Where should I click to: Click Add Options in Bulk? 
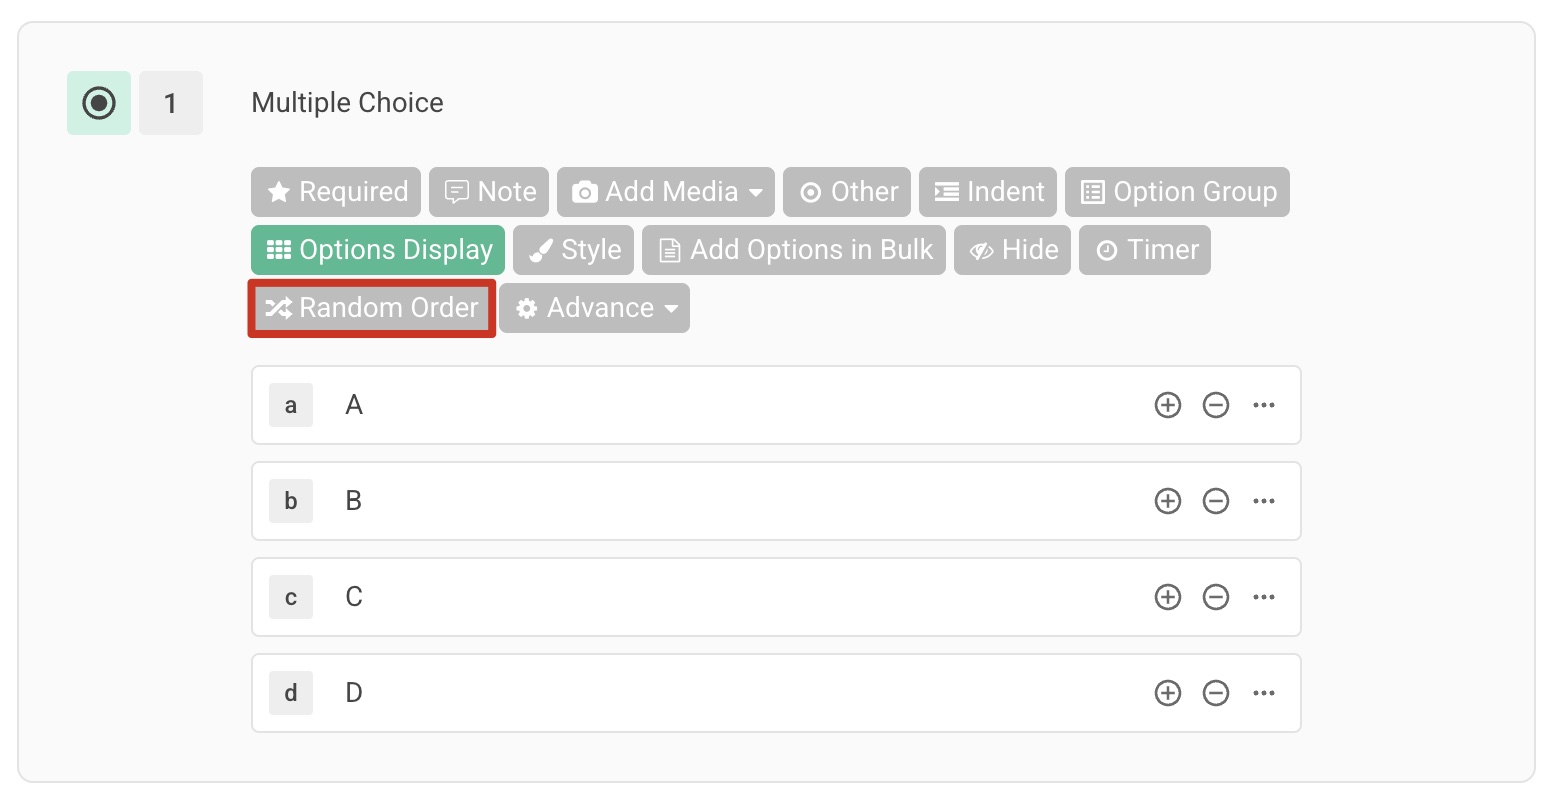coord(794,250)
